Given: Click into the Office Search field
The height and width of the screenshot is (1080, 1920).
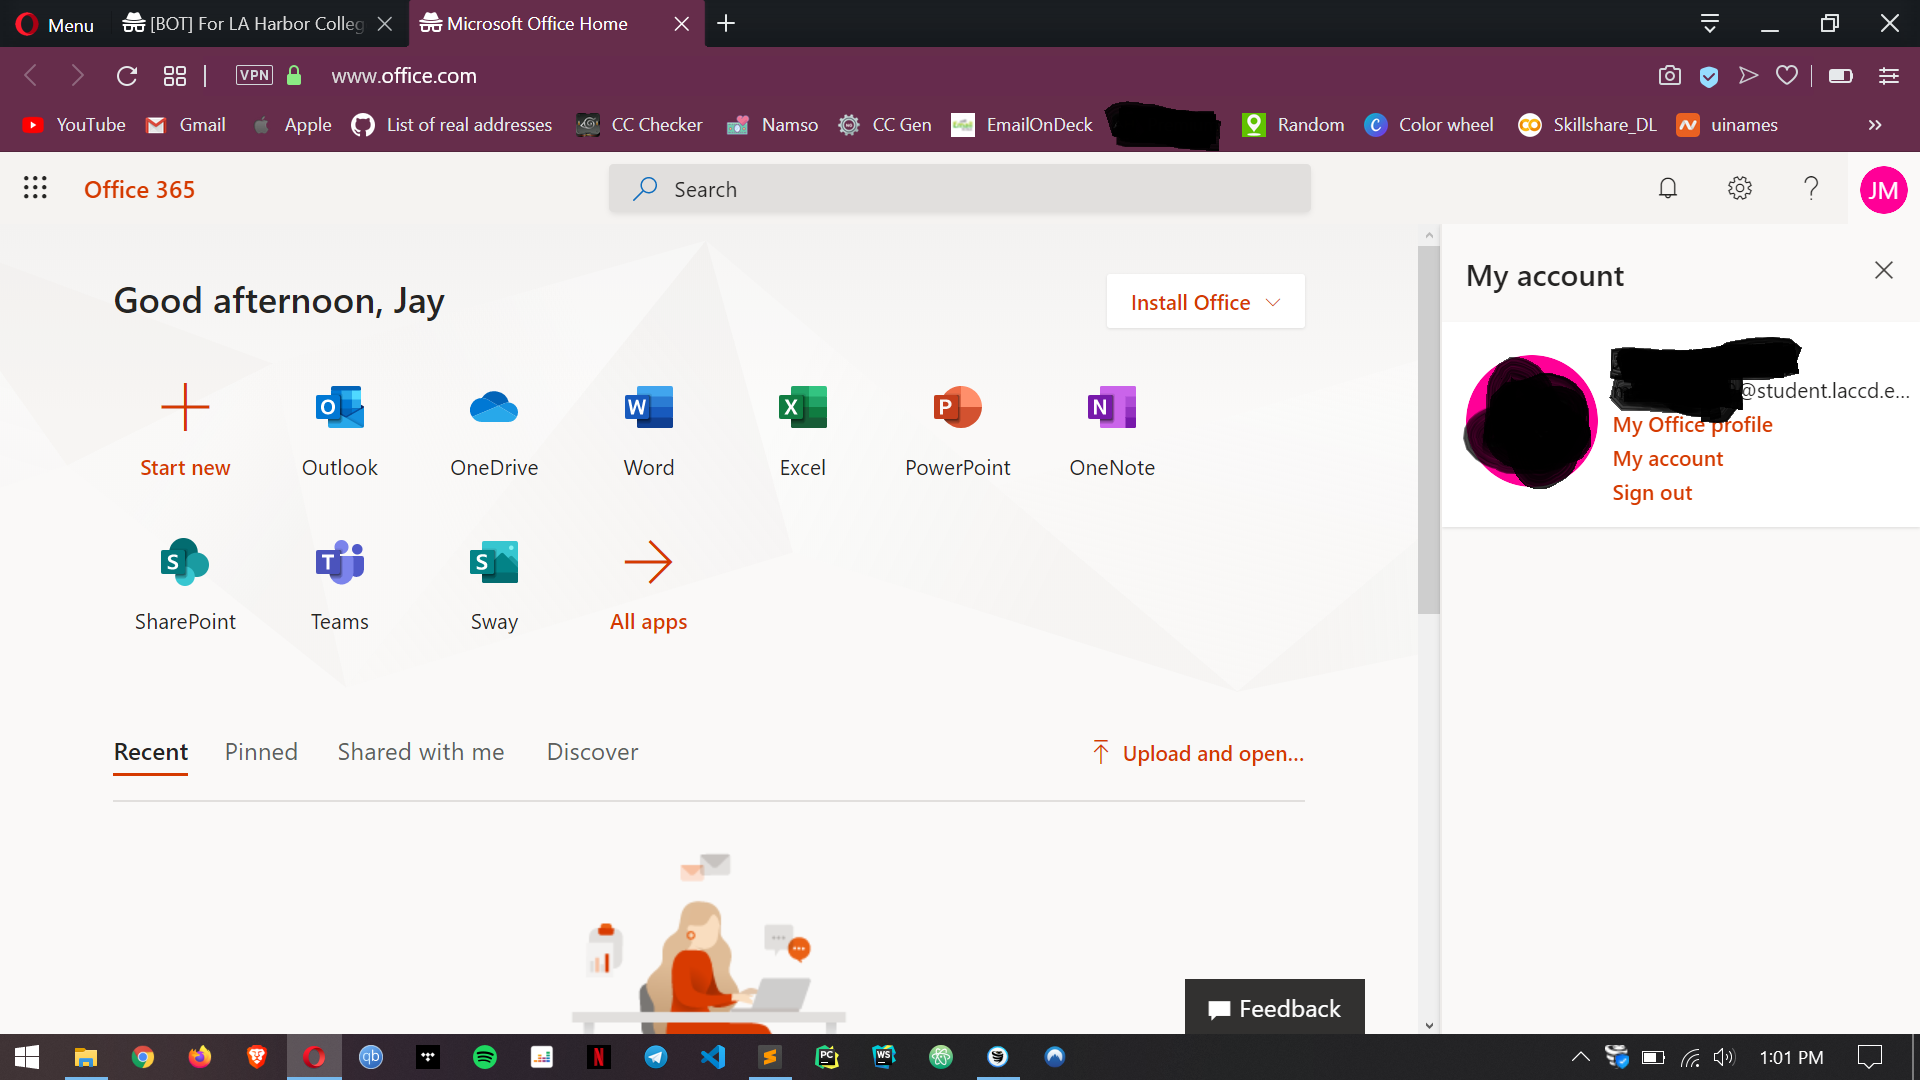Looking at the screenshot, I should coord(960,189).
